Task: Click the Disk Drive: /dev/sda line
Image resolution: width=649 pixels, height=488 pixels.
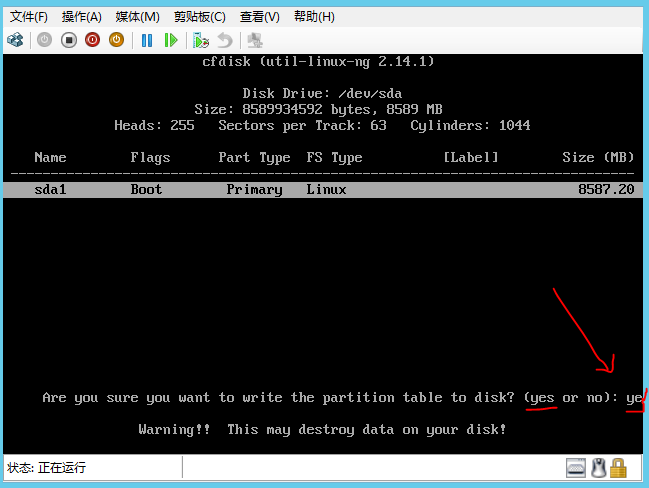Action: pos(322,94)
